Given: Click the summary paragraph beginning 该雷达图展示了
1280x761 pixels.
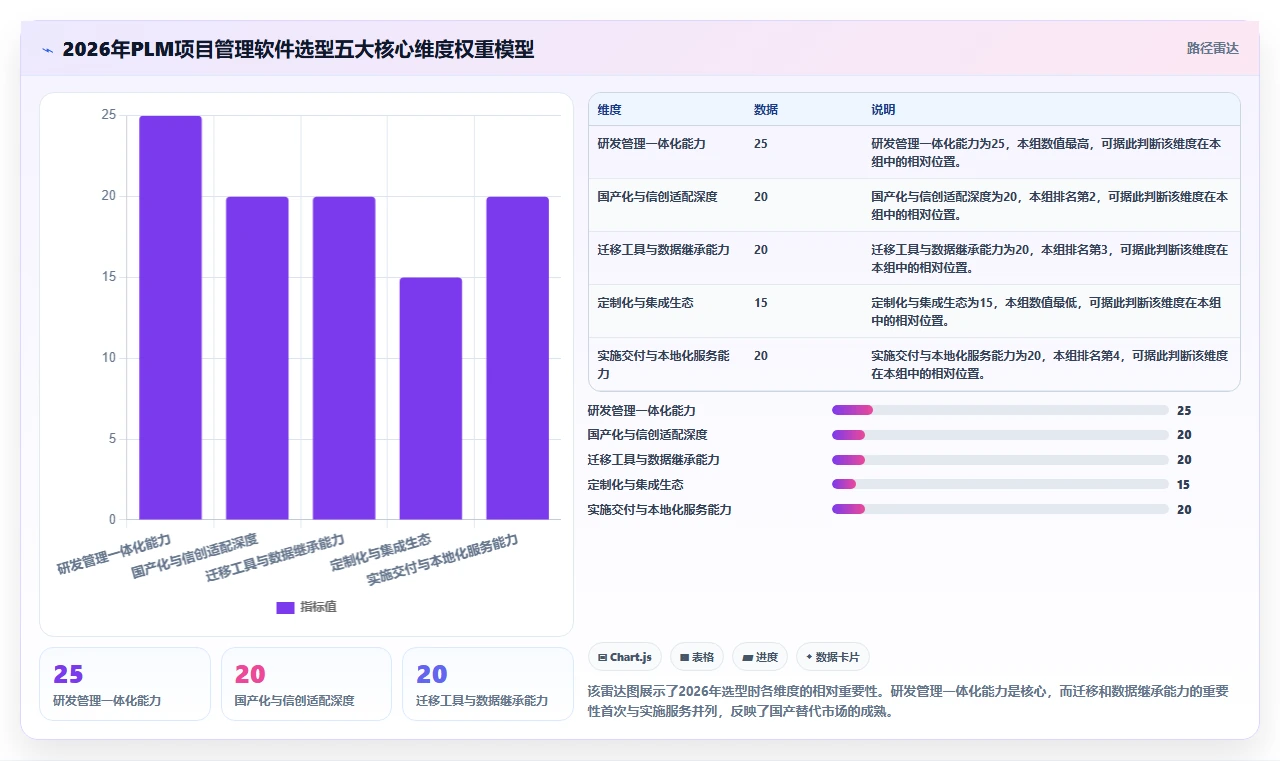Looking at the screenshot, I should pos(908,702).
